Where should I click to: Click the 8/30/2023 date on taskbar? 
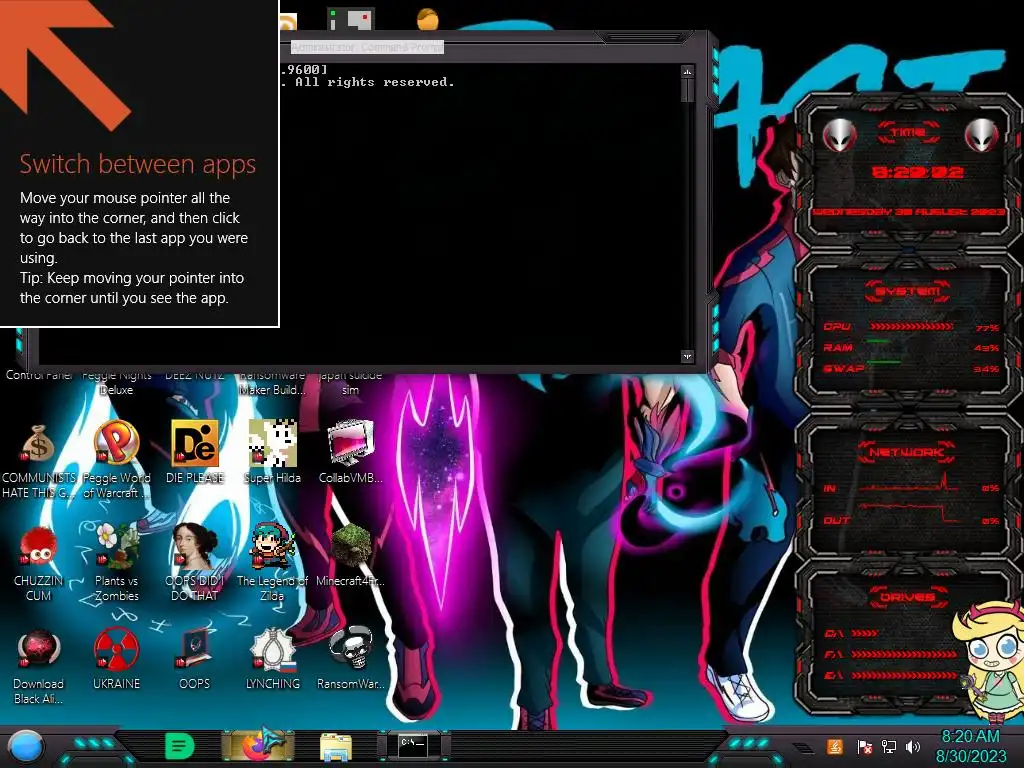(x=971, y=756)
